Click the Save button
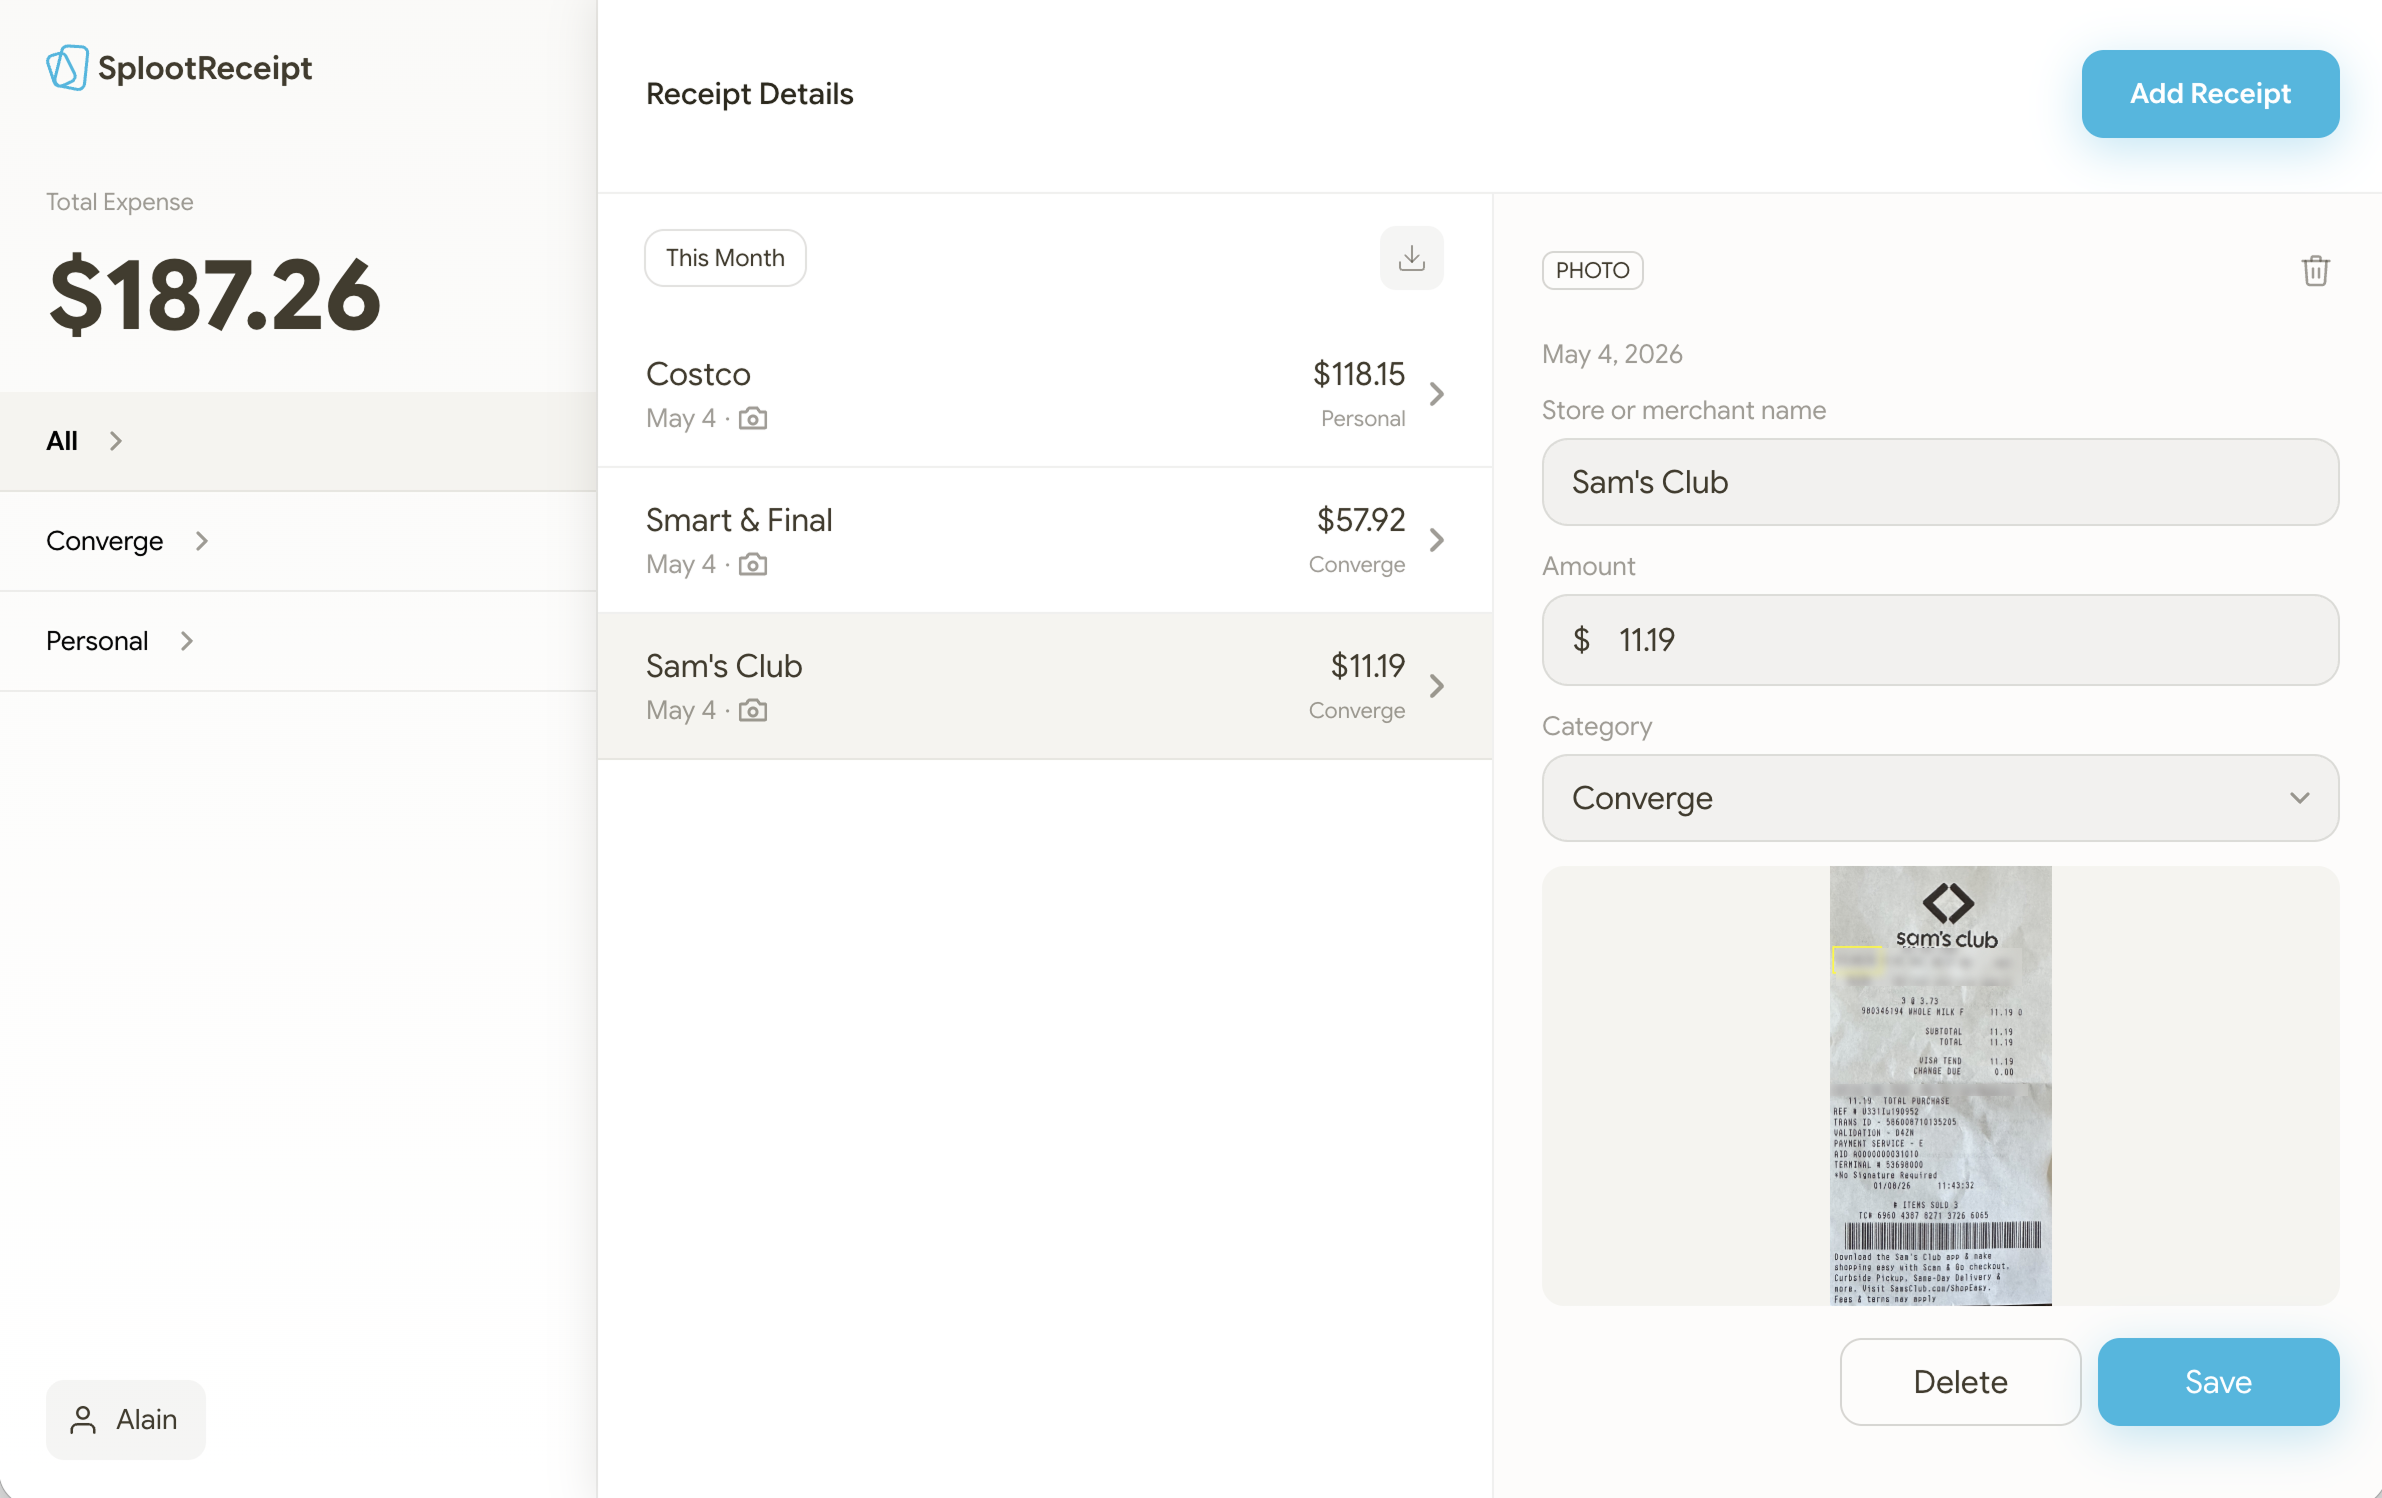This screenshot has height=1498, width=2382. pyautogui.click(x=2218, y=1382)
